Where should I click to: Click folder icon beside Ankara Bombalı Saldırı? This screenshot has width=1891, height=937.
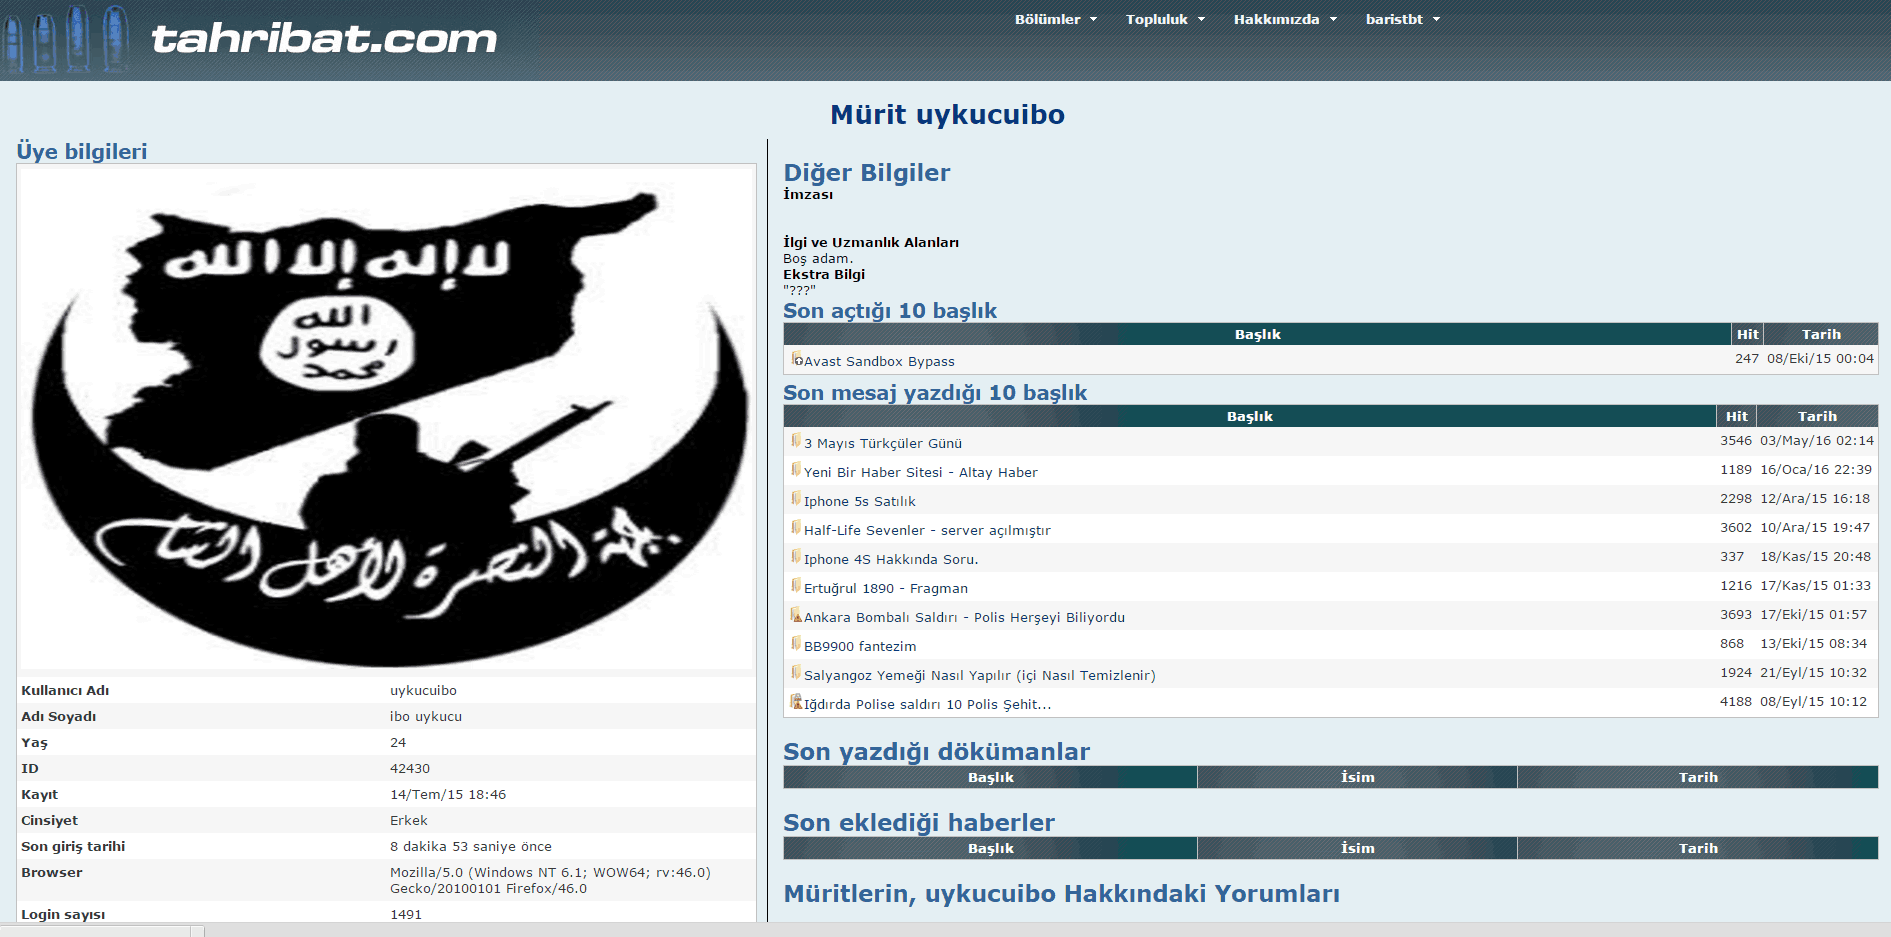pos(797,615)
